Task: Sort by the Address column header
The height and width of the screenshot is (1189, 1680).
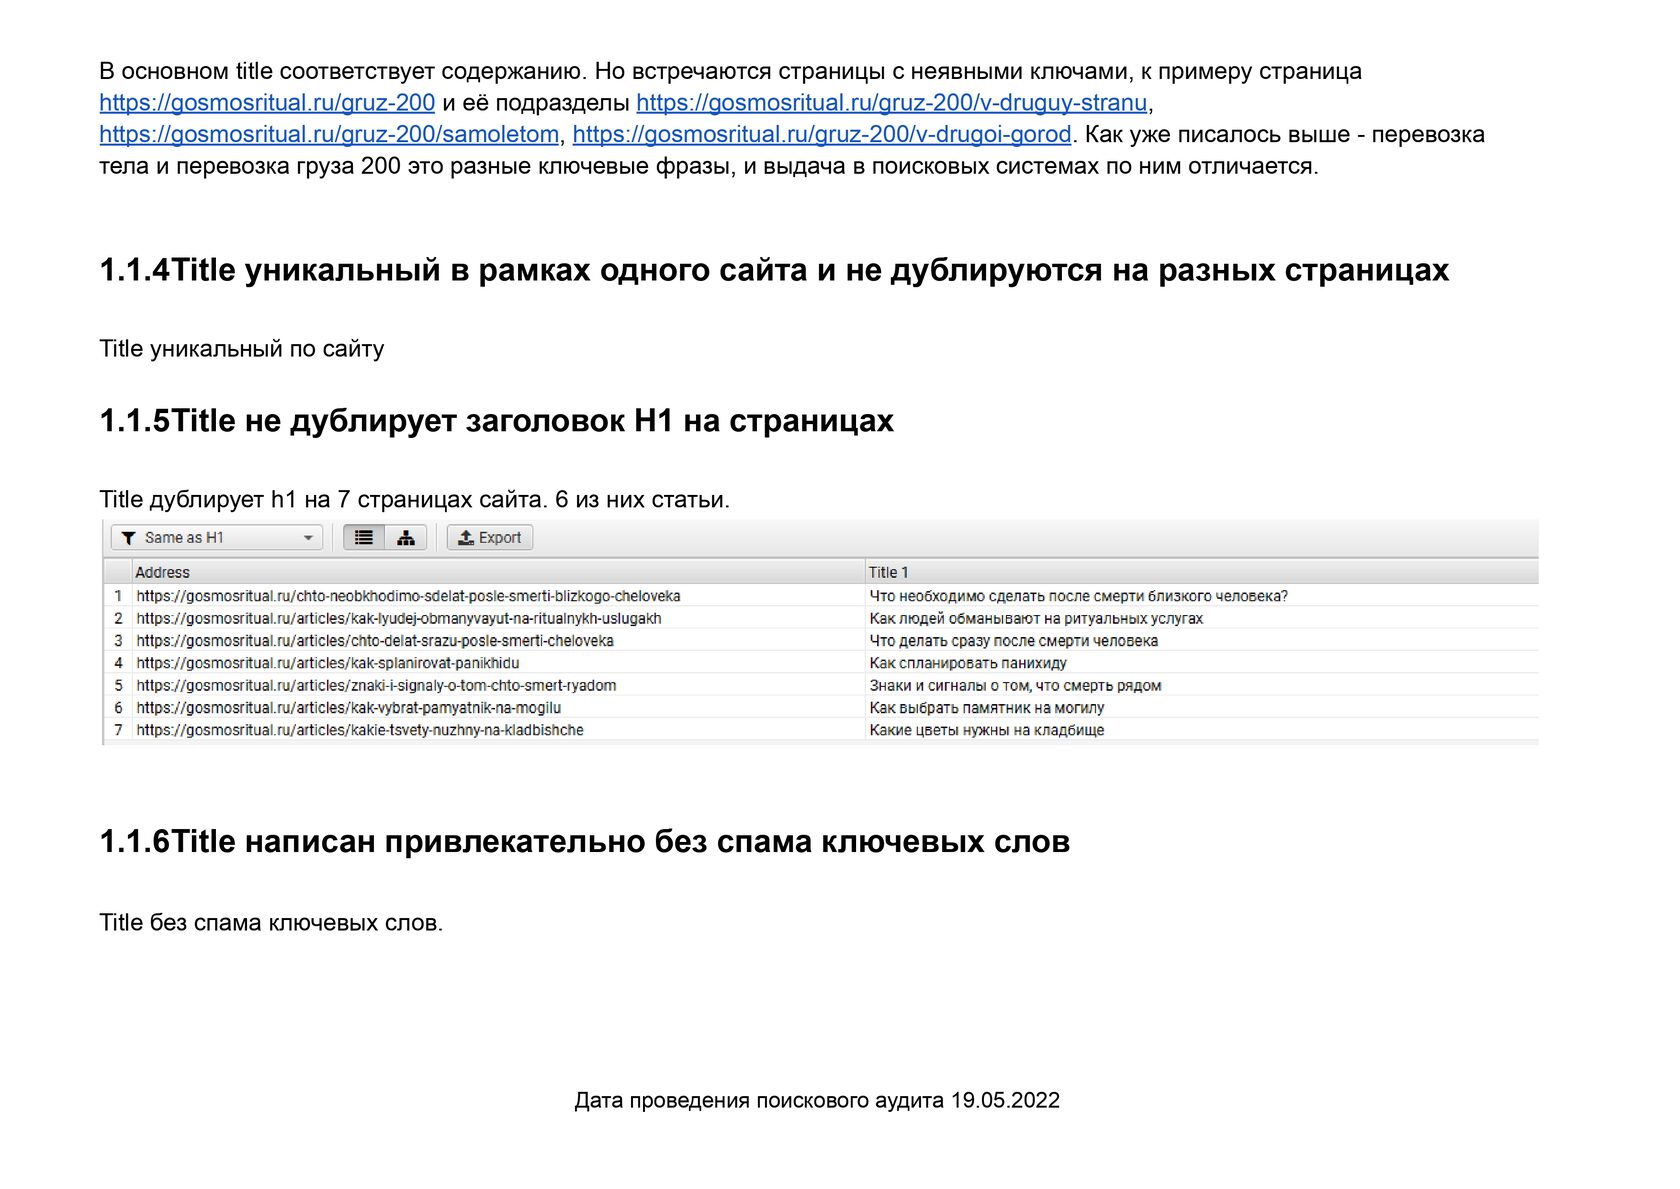Action: [498, 572]
